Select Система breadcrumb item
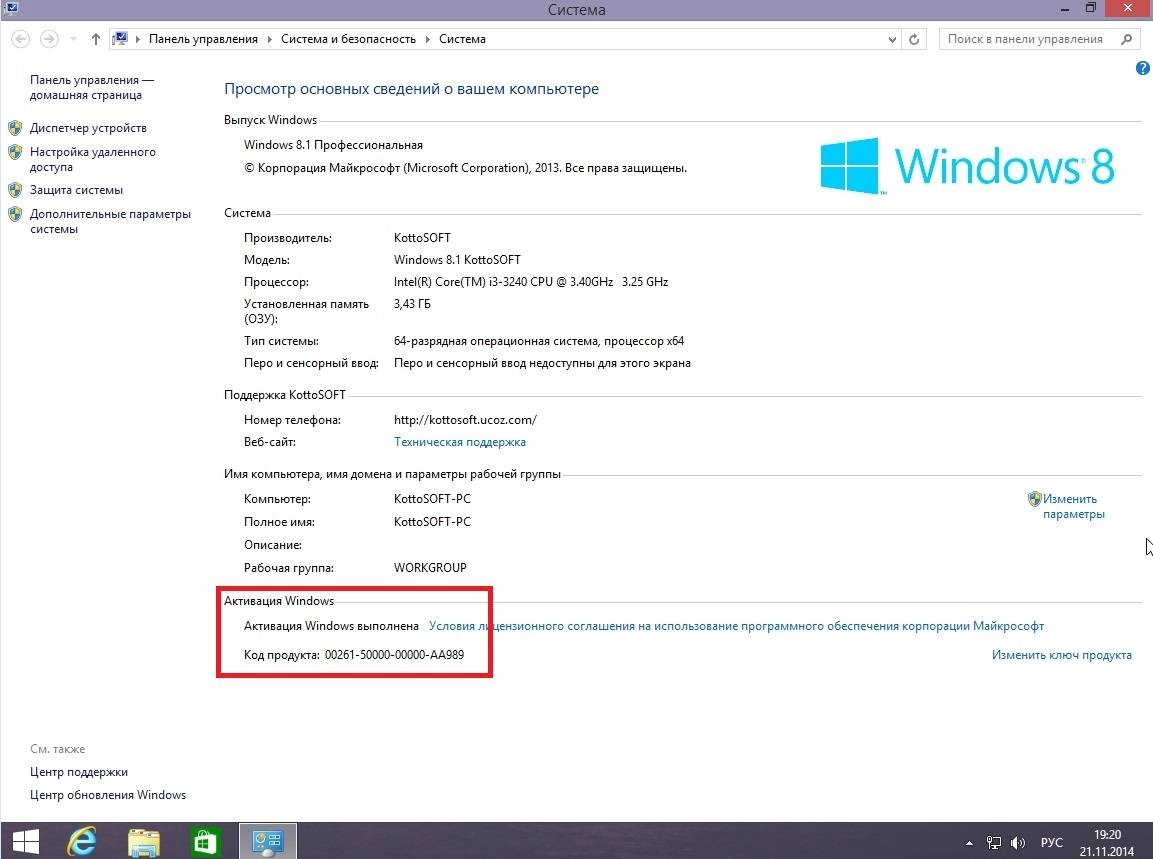 pyautogui.click(x=463, y=39)
